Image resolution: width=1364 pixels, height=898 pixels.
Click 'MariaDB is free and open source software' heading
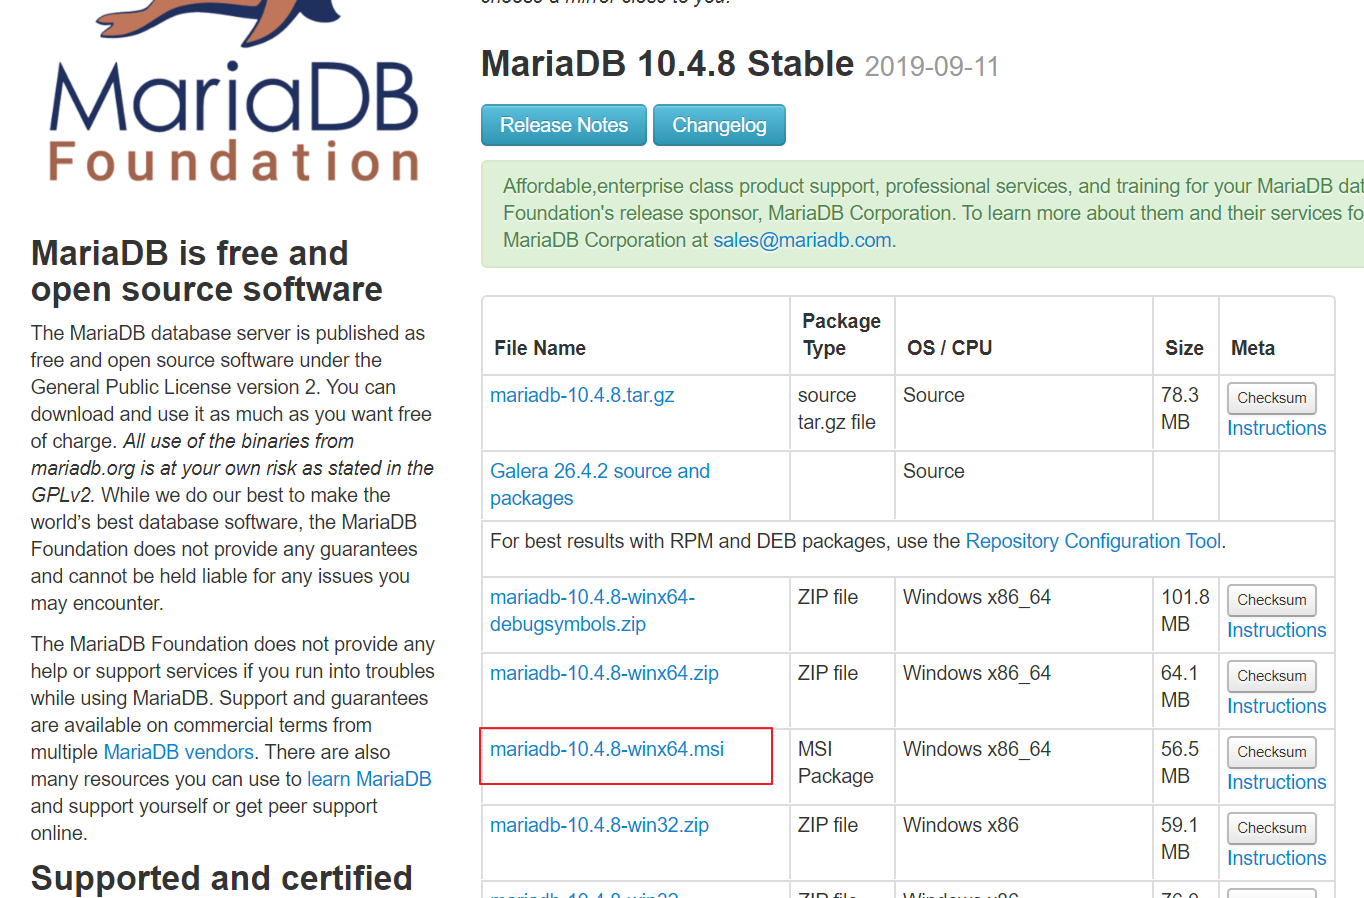point(207,271)
